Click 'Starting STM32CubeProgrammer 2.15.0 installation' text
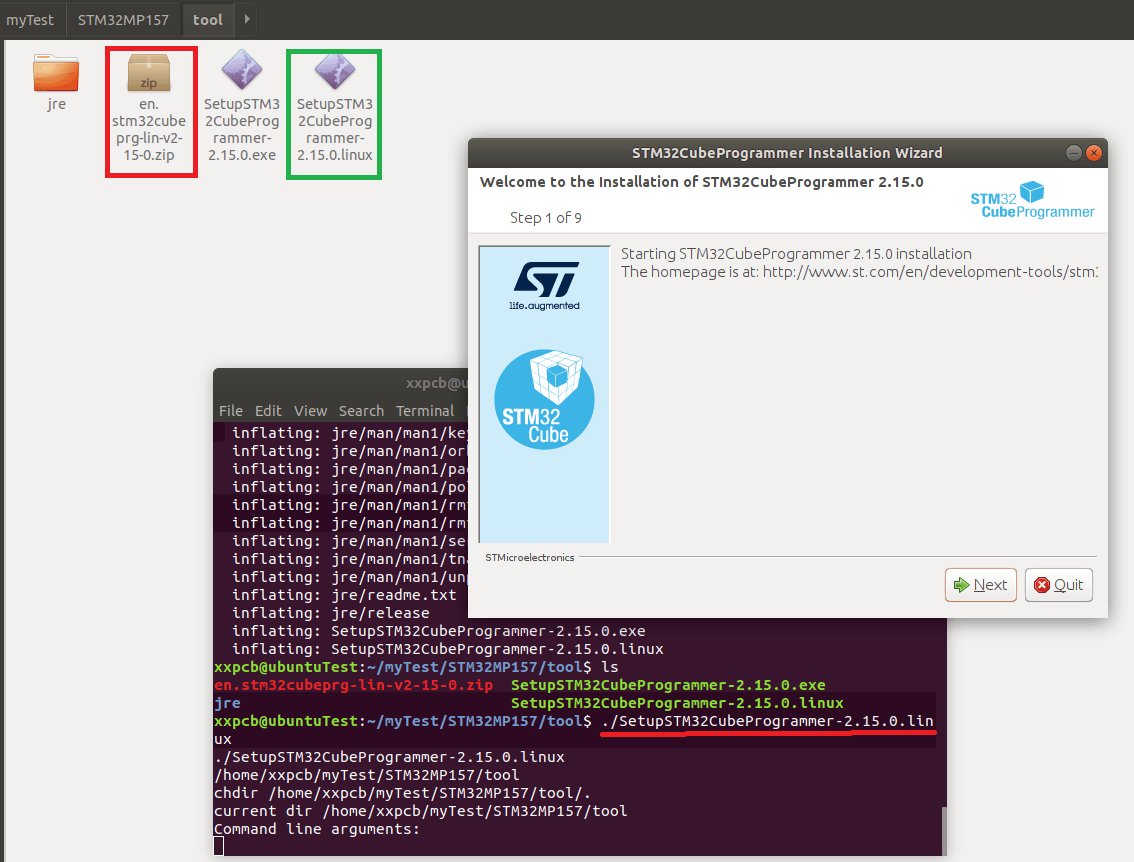The image size is (1134, 862). coord(796,254)
